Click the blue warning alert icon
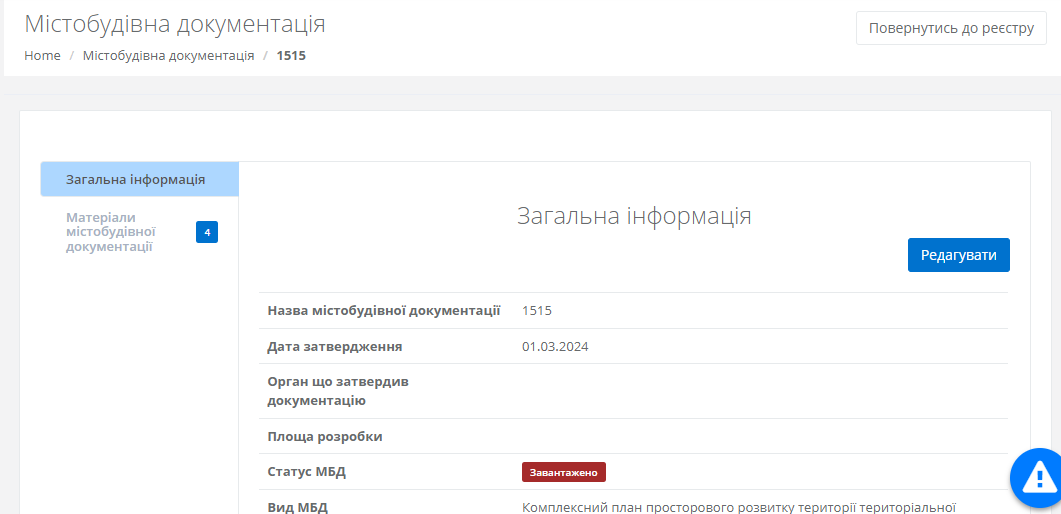Screen dimensions: 1061x514 pyautogui.click(x=1038, y=478)
